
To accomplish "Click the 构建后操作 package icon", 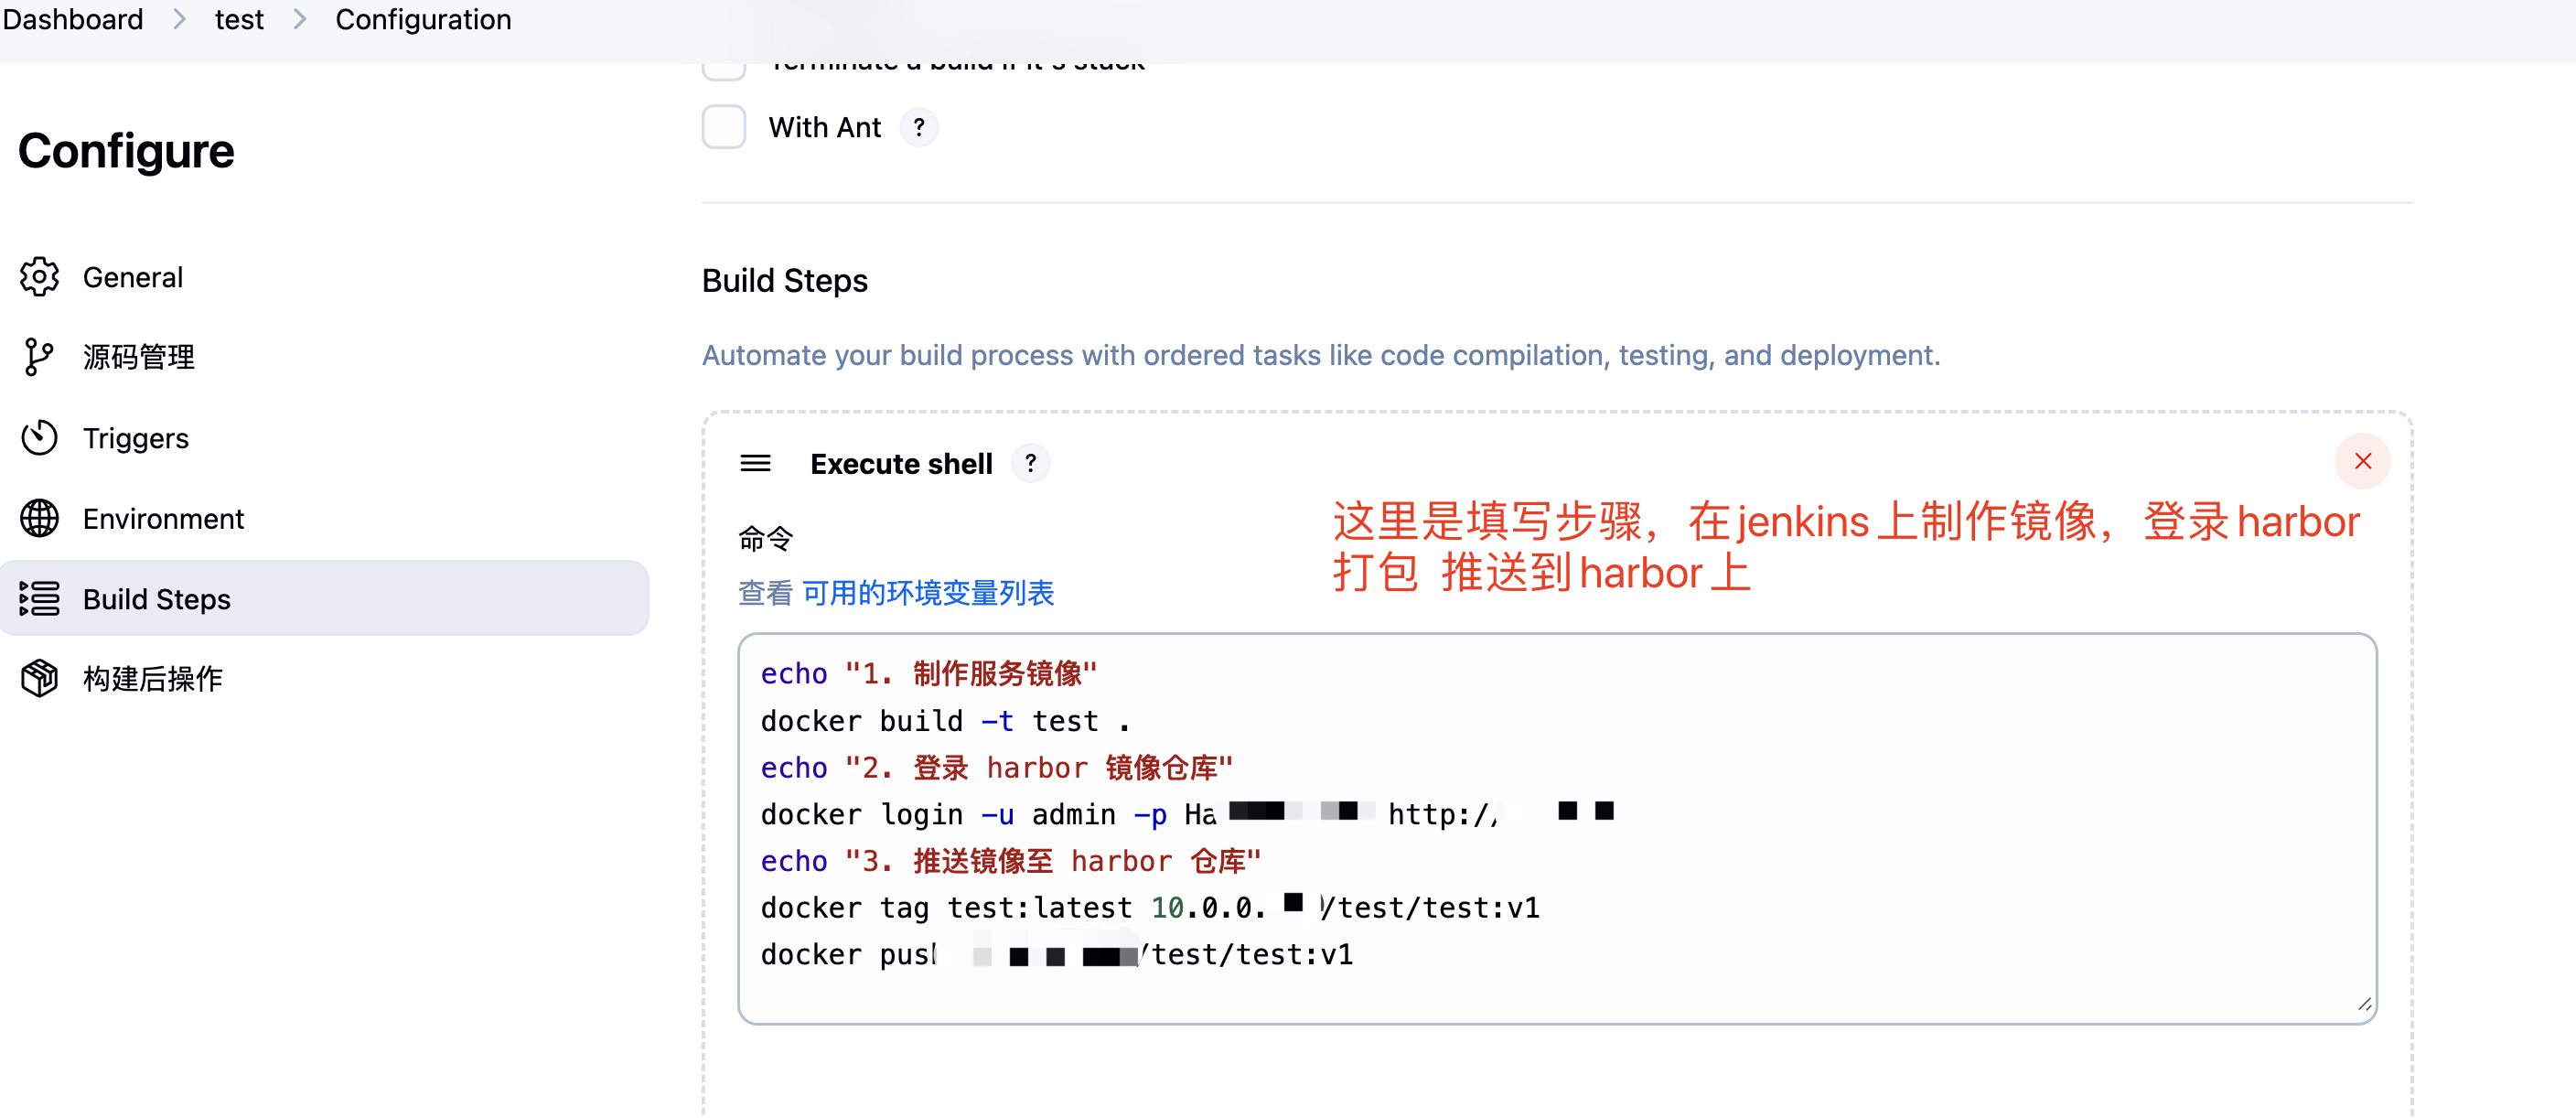I will 39,679.
